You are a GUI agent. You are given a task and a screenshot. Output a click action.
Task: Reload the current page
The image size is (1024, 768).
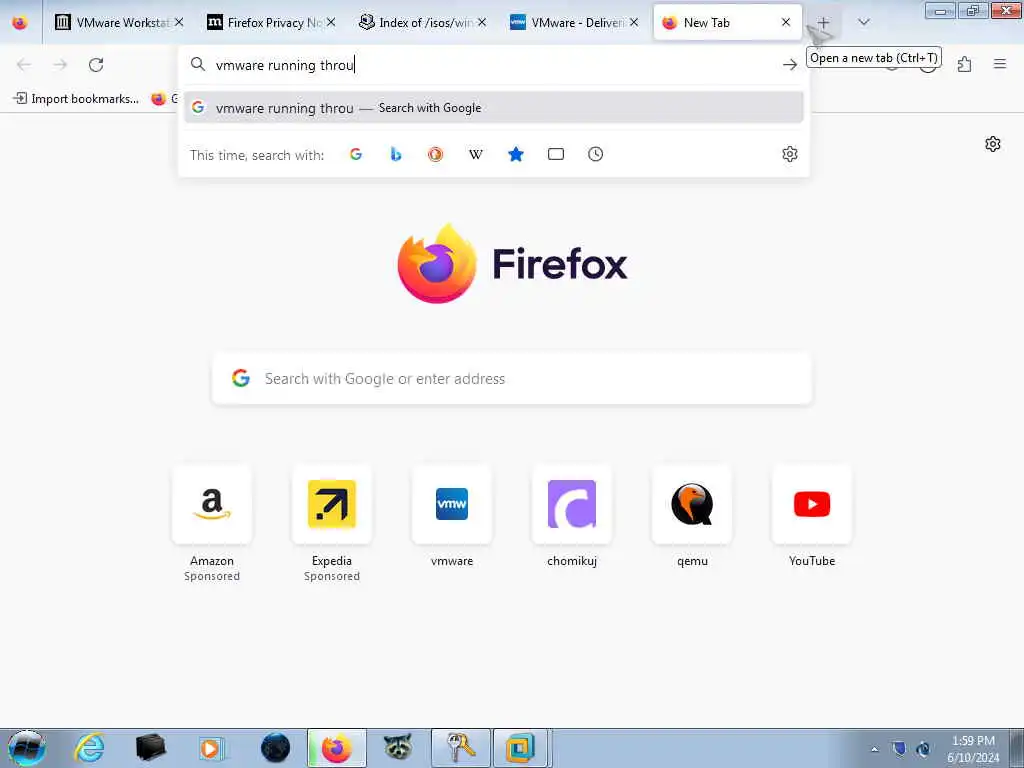click(96, 65)
